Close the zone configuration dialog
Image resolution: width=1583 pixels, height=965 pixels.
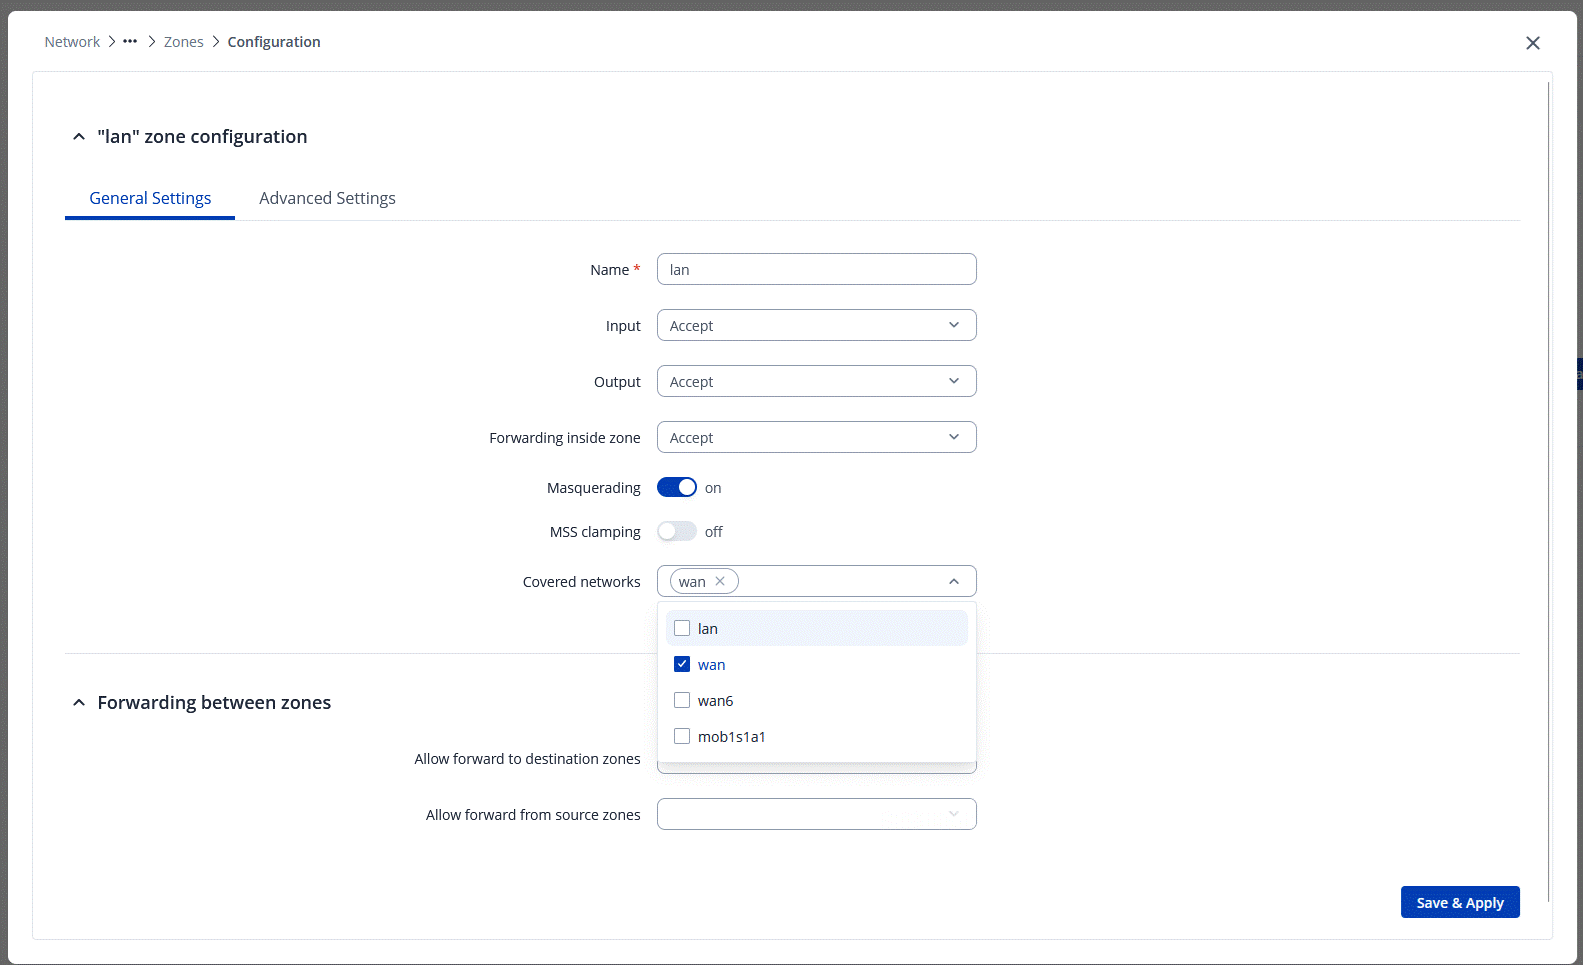(x=1532, y=43)
